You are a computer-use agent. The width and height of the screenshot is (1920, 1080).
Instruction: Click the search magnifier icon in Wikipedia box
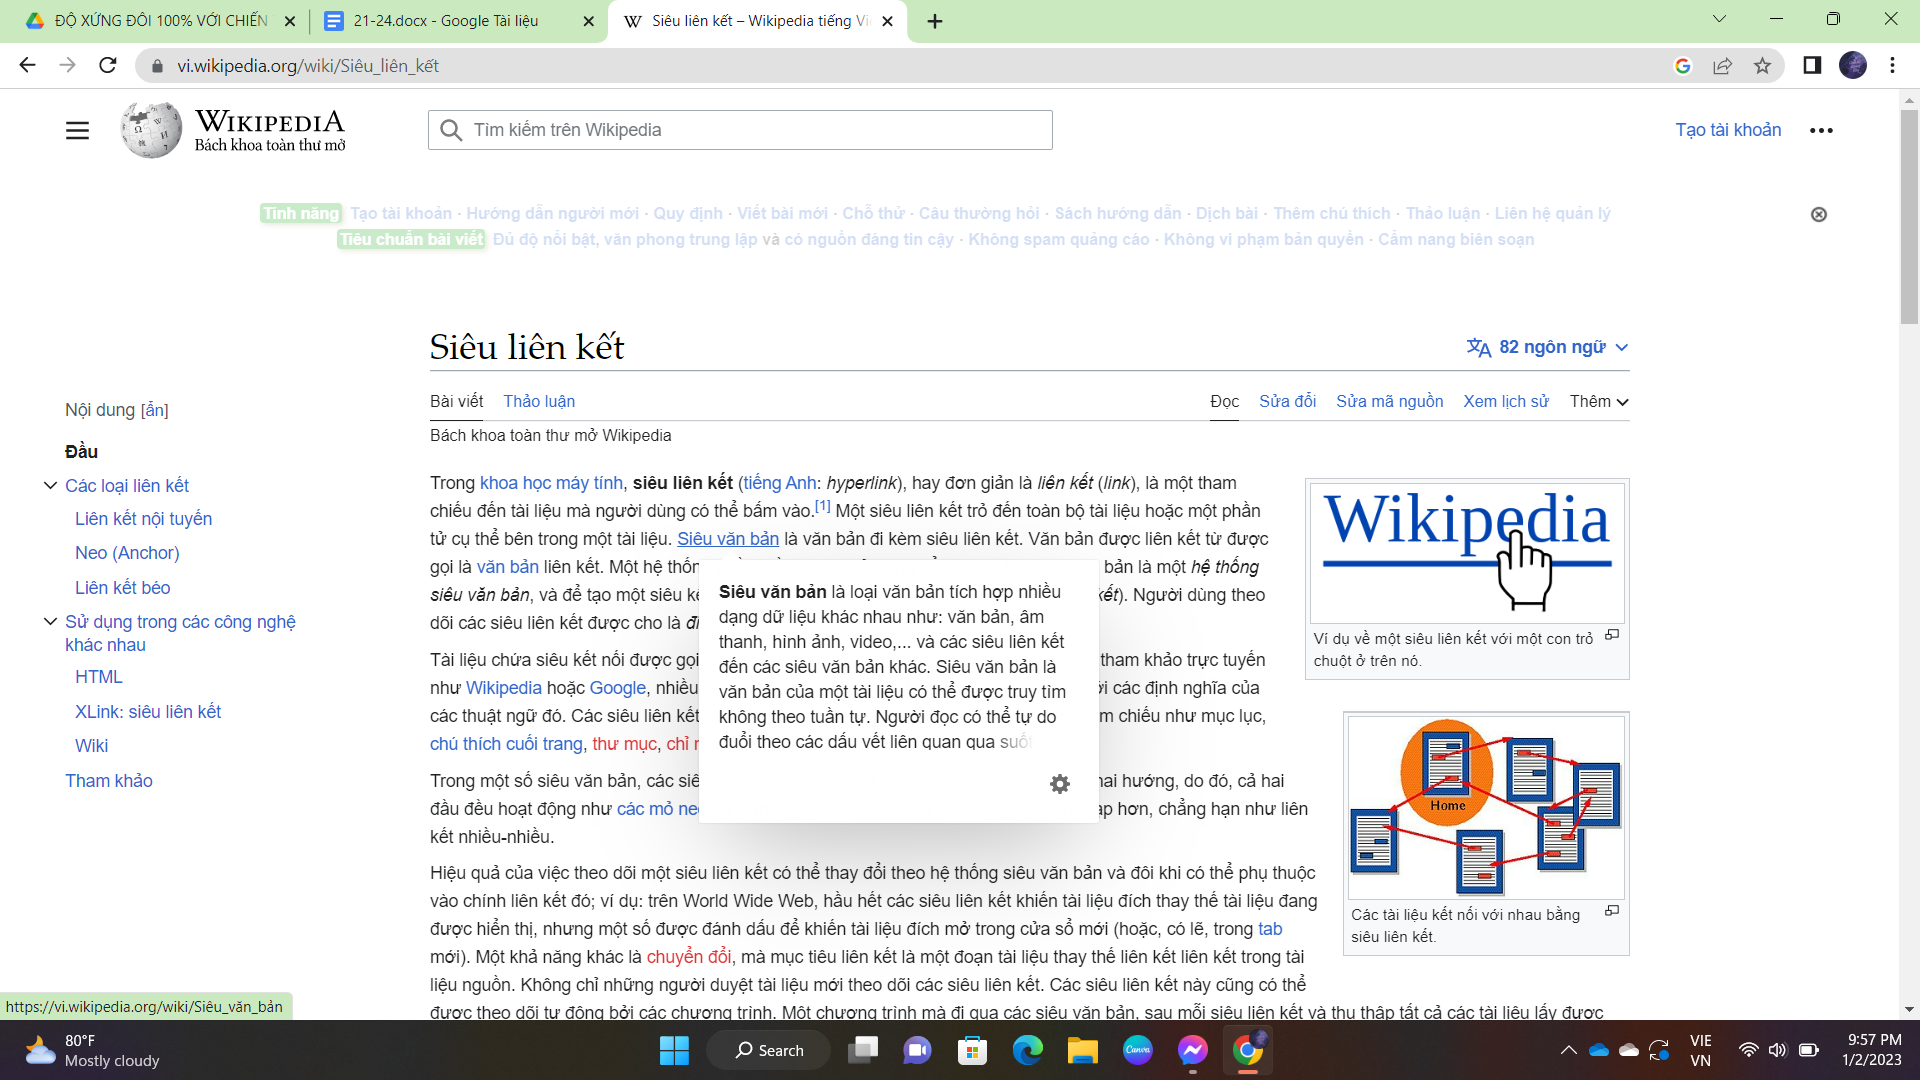tap(451, 130)
